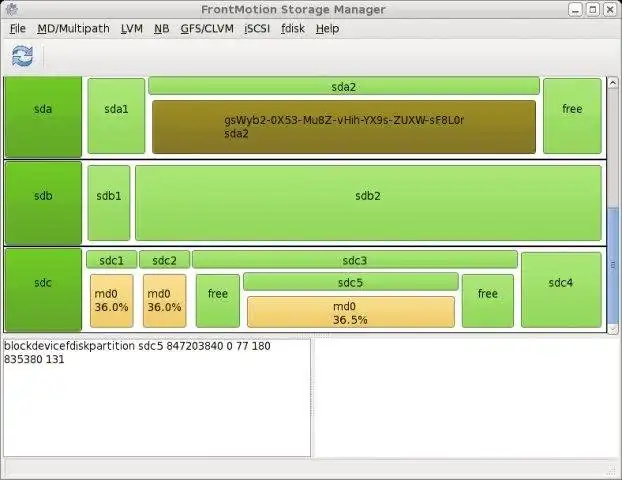Image resolution: width=622 pixels, height=480 pixels.
Task: Click the blockdevicefdiskpartition sdc5 info text
Action: 137,353
